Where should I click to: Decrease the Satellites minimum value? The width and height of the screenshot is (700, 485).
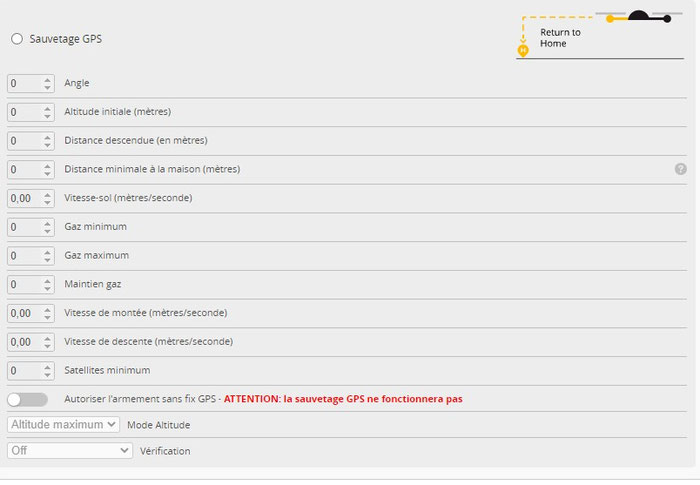click(47, 375)
